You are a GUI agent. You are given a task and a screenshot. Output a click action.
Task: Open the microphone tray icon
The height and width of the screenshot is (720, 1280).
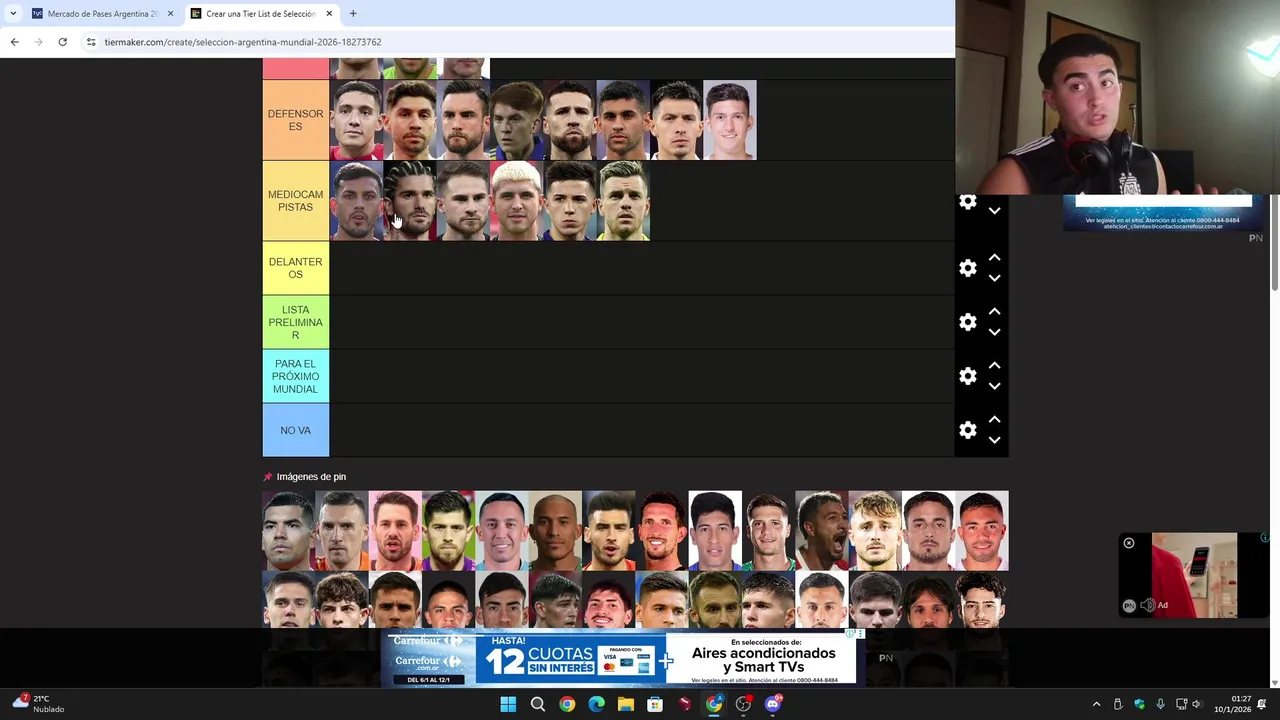1160,704
